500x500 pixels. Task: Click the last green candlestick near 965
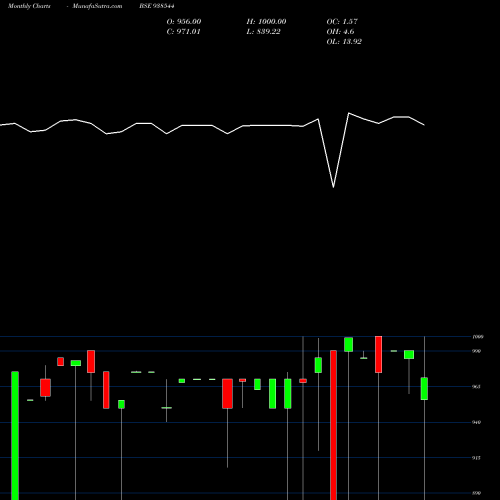pyautogui.click(x=424, y=389)
